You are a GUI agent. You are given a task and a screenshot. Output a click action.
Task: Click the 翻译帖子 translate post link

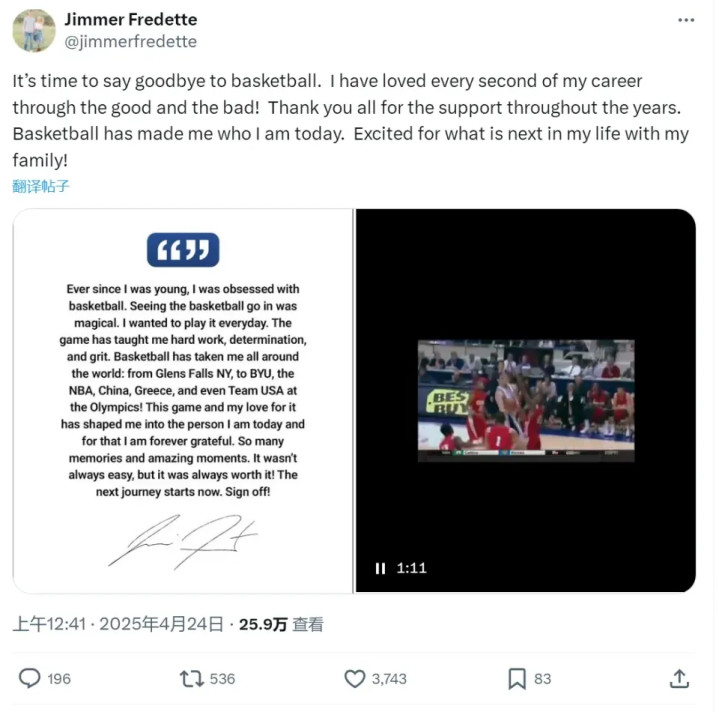(41, 186)
